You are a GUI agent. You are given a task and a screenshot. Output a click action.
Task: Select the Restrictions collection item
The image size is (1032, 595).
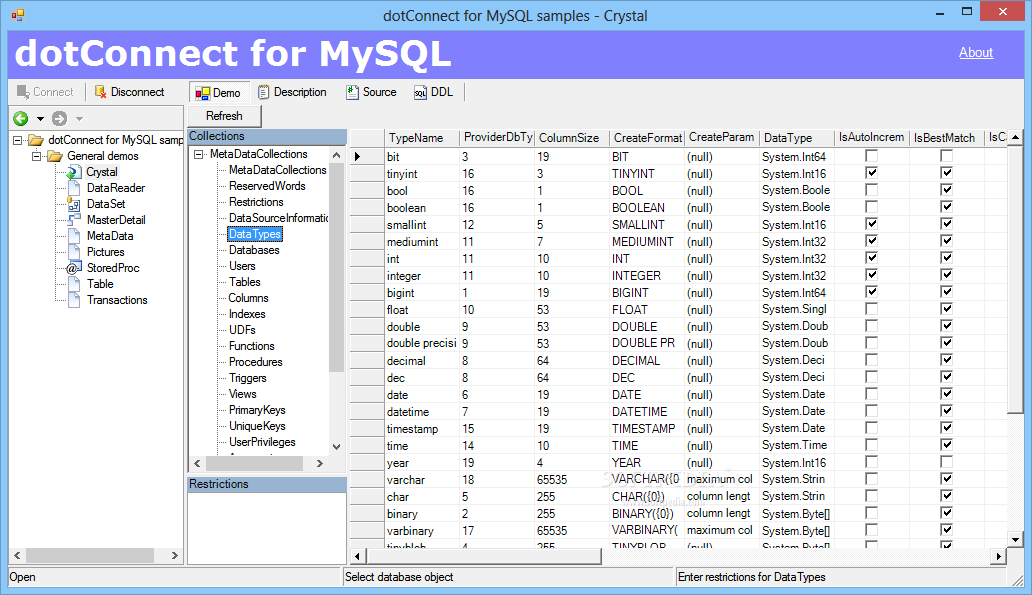[x=256, y=202]
